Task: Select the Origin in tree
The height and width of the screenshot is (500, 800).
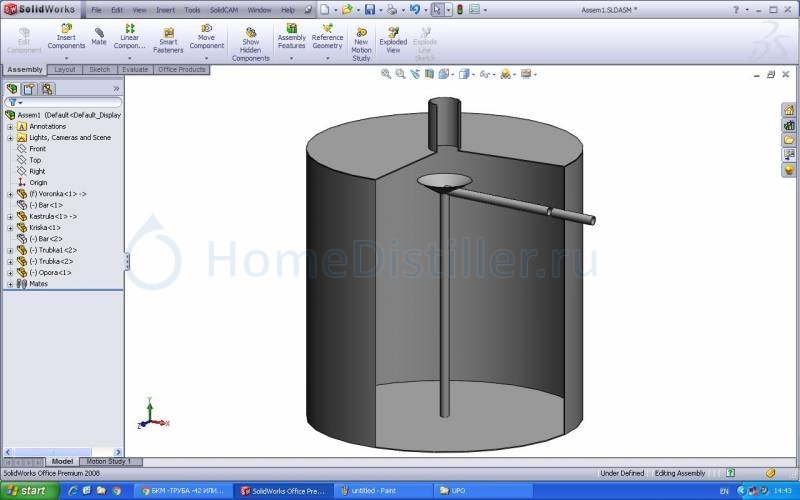Action: click(38, 183)
